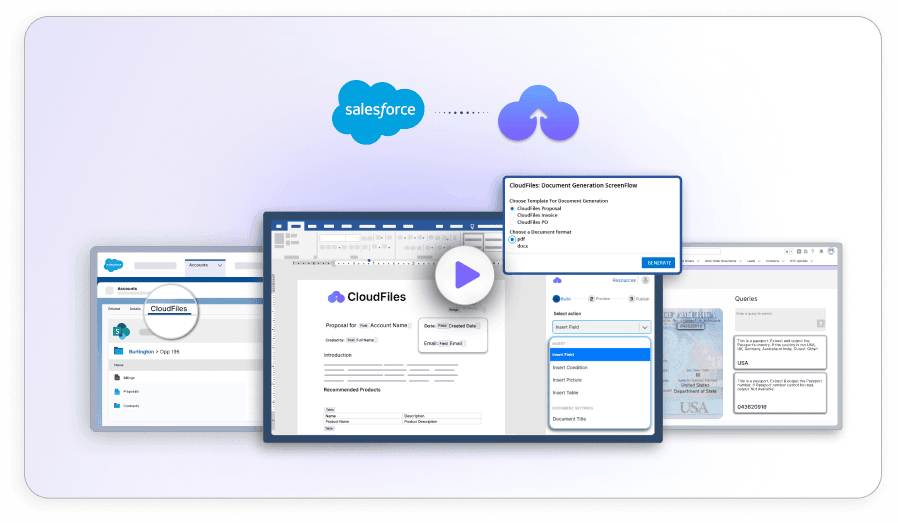898x523 pixels.
Task: Click the passport image thumbnail
Action: 693,364
